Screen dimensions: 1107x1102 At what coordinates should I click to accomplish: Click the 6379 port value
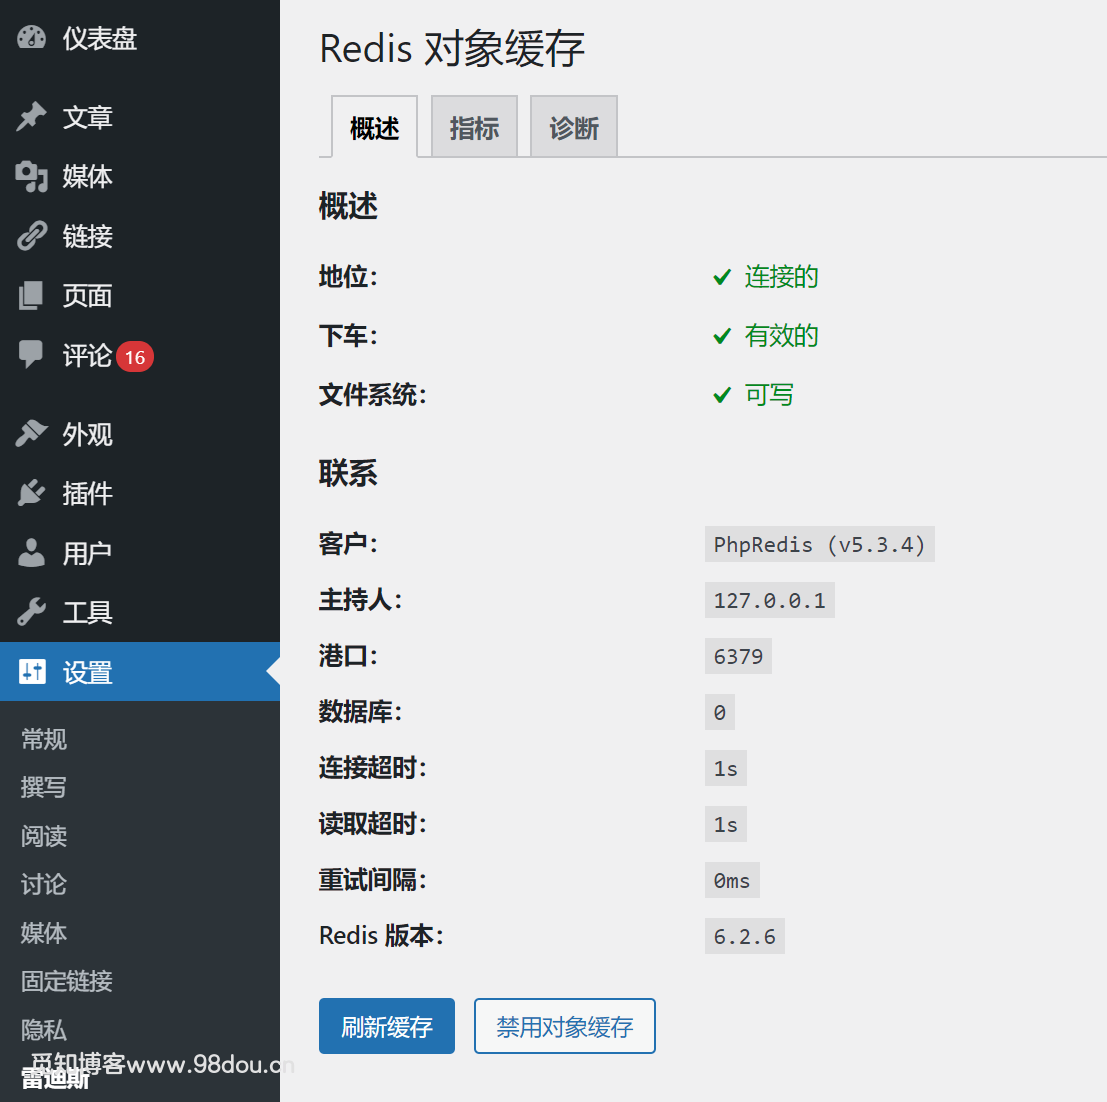coord(738,656)
